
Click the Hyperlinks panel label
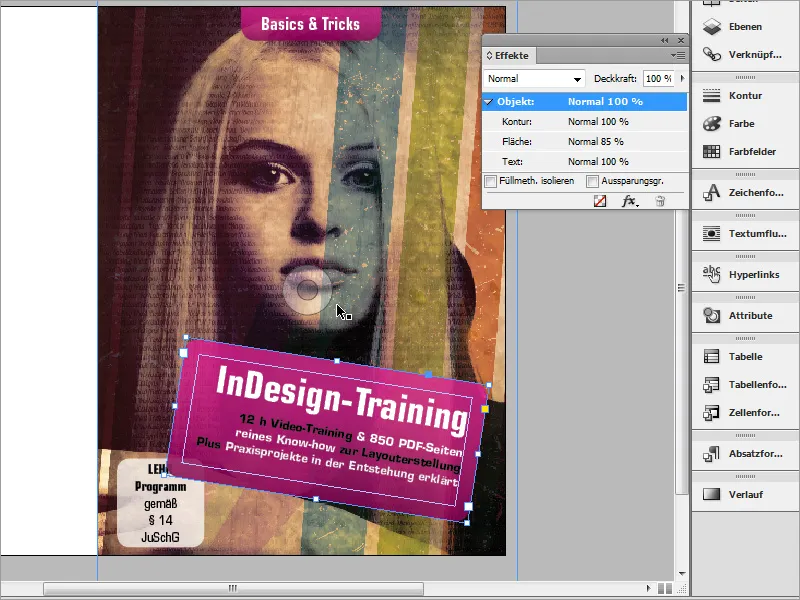pos(754,274)
